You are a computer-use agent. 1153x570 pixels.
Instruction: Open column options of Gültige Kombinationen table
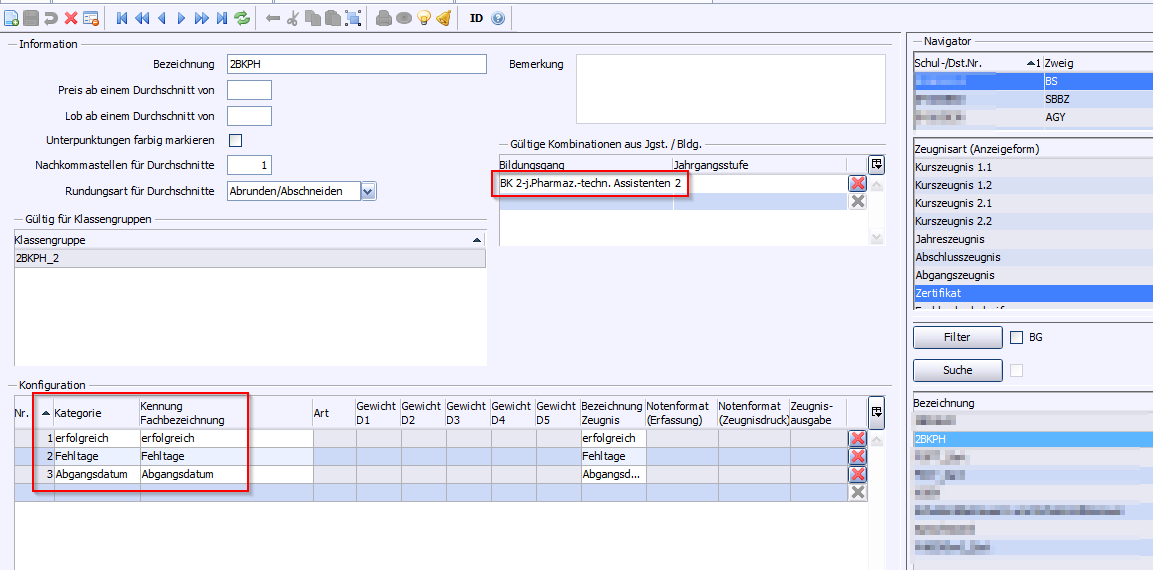click(x=877, y=164)
